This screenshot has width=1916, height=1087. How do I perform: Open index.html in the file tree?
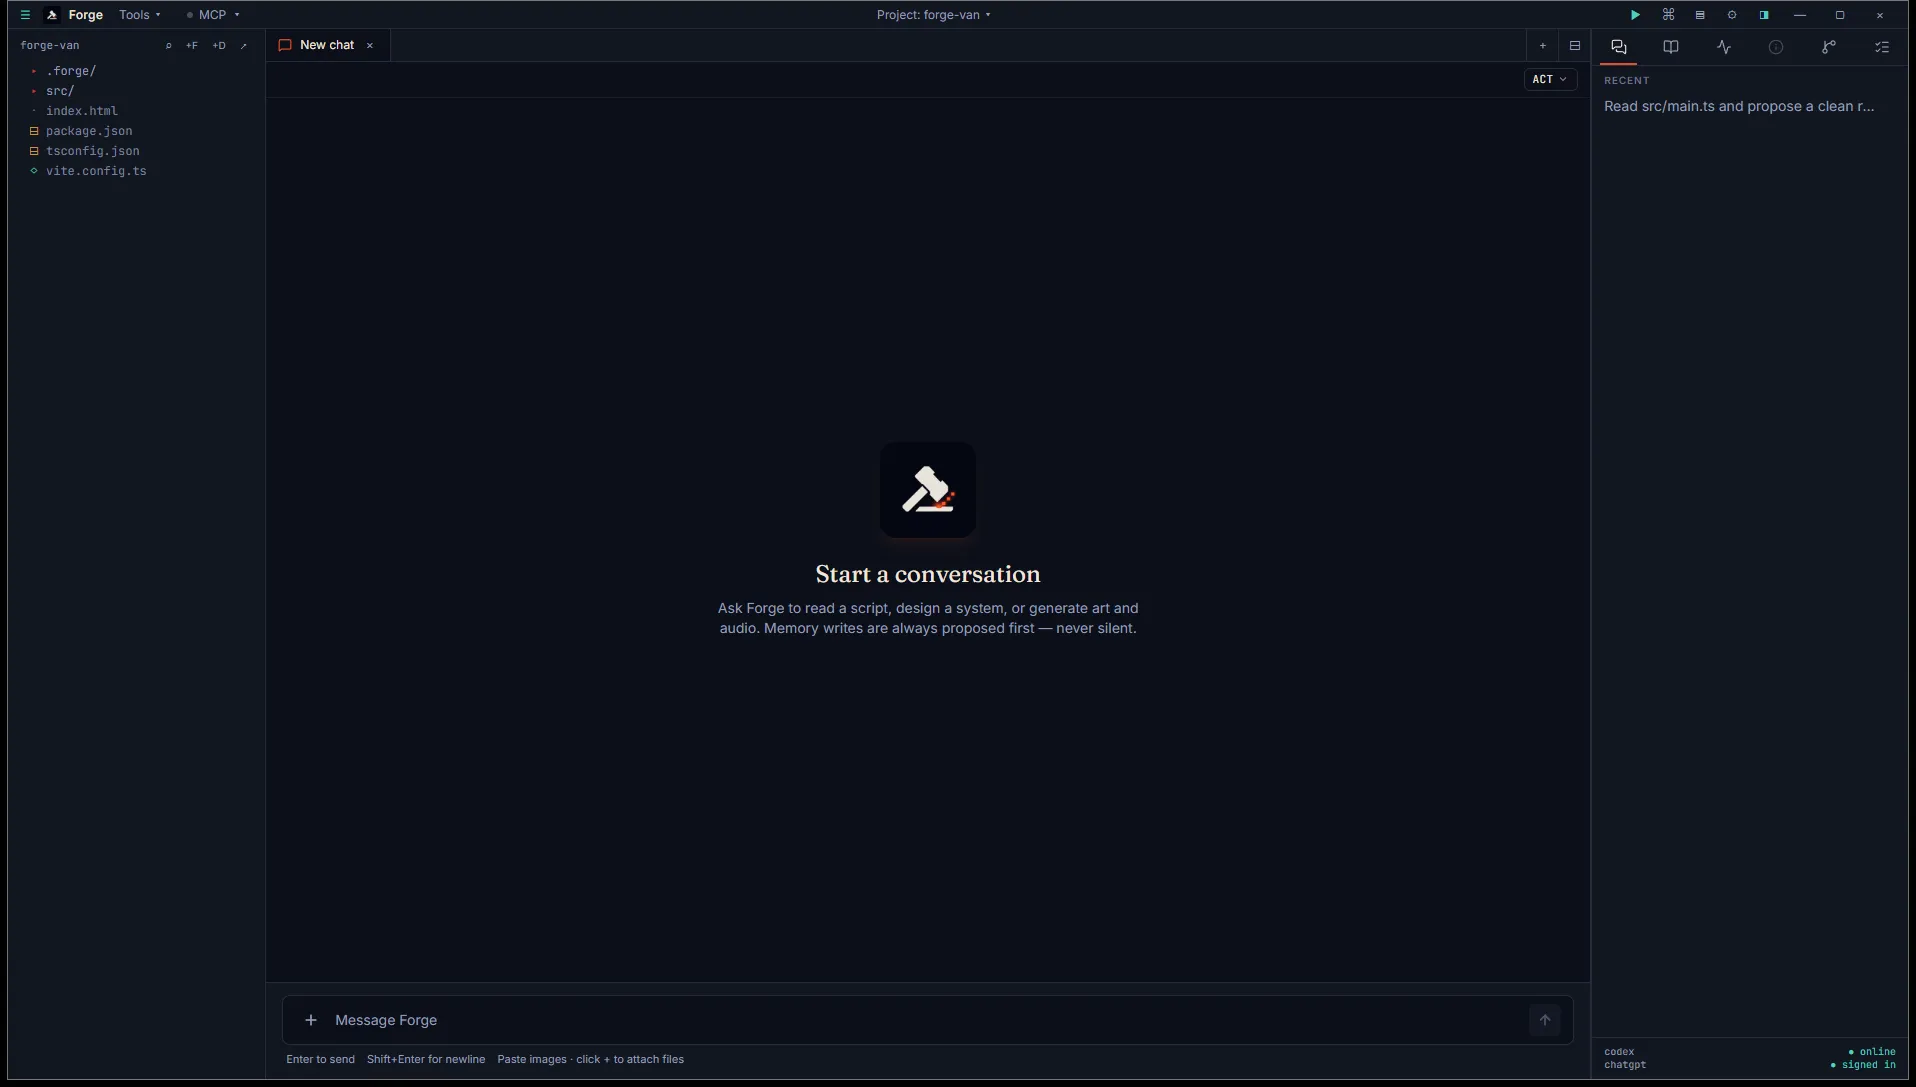tap(81, 111)
